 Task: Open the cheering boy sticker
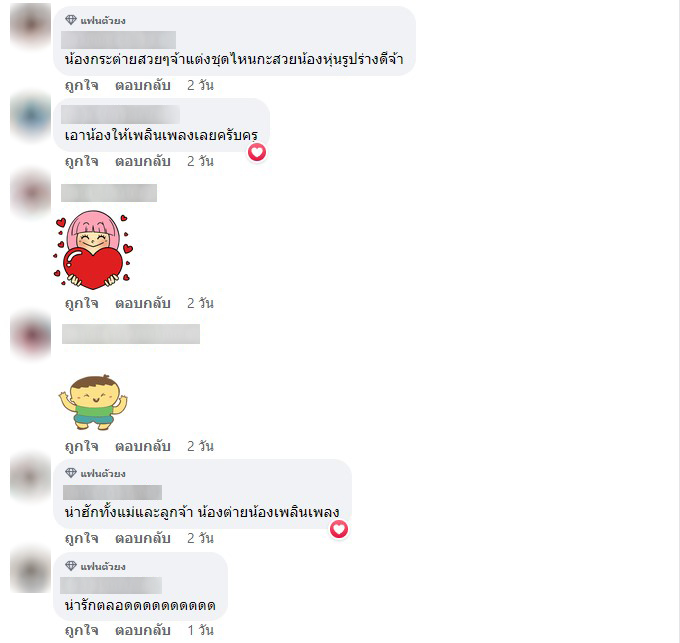pos(93,402)
